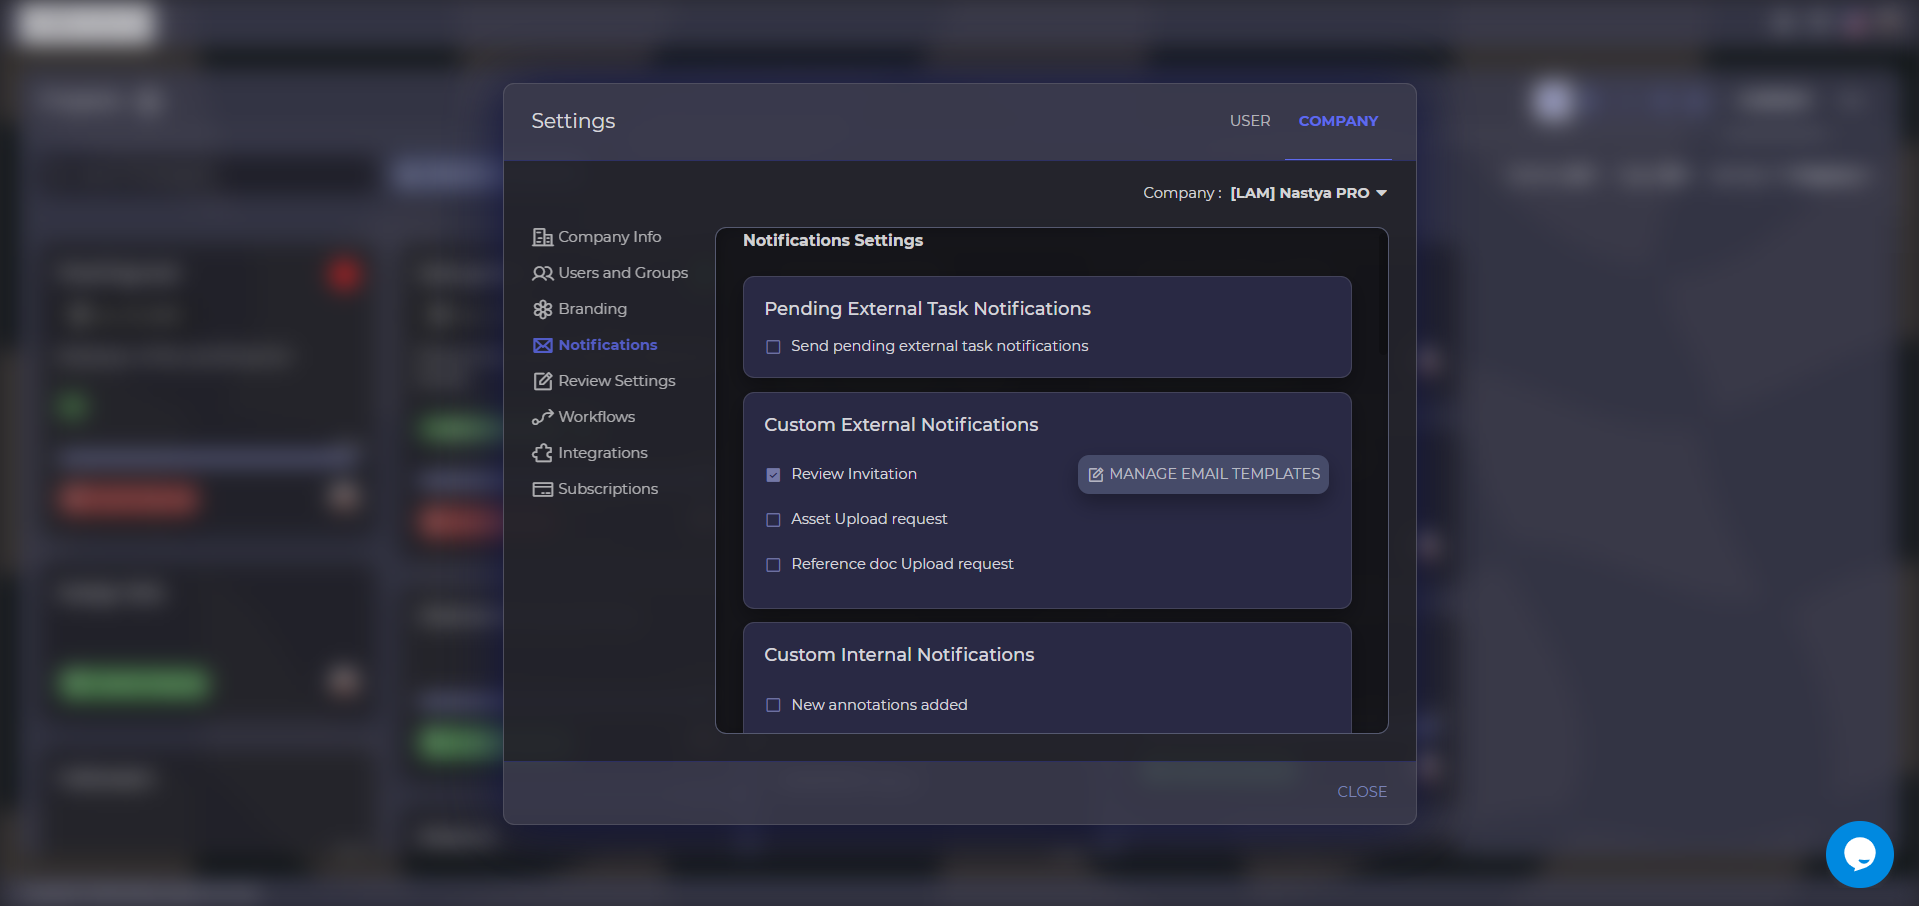Click Manage Email Templates button
1919x906 pixels.
tap(1203, 474)
